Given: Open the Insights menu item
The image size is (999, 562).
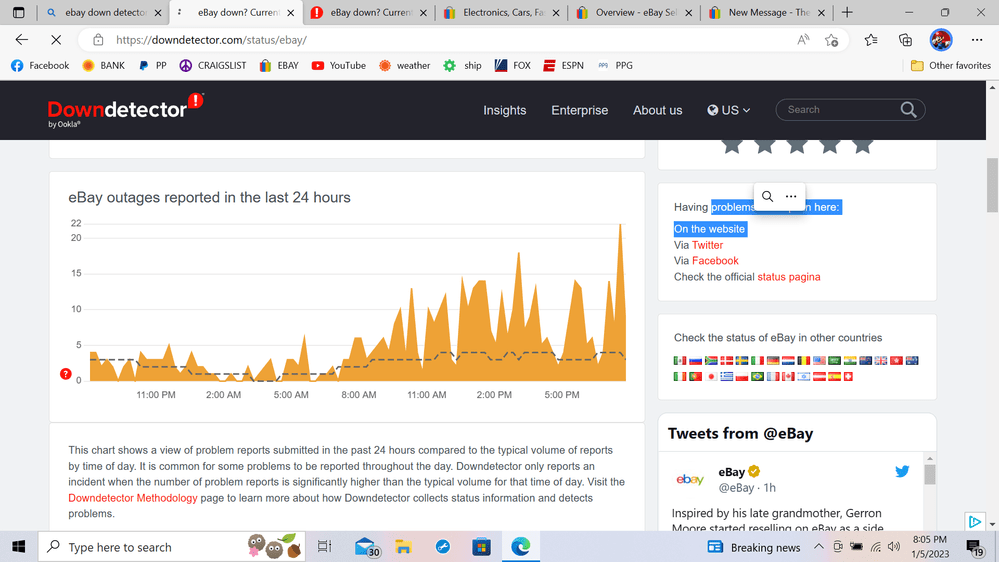Looking at the screenshot, I should [505, 110].
